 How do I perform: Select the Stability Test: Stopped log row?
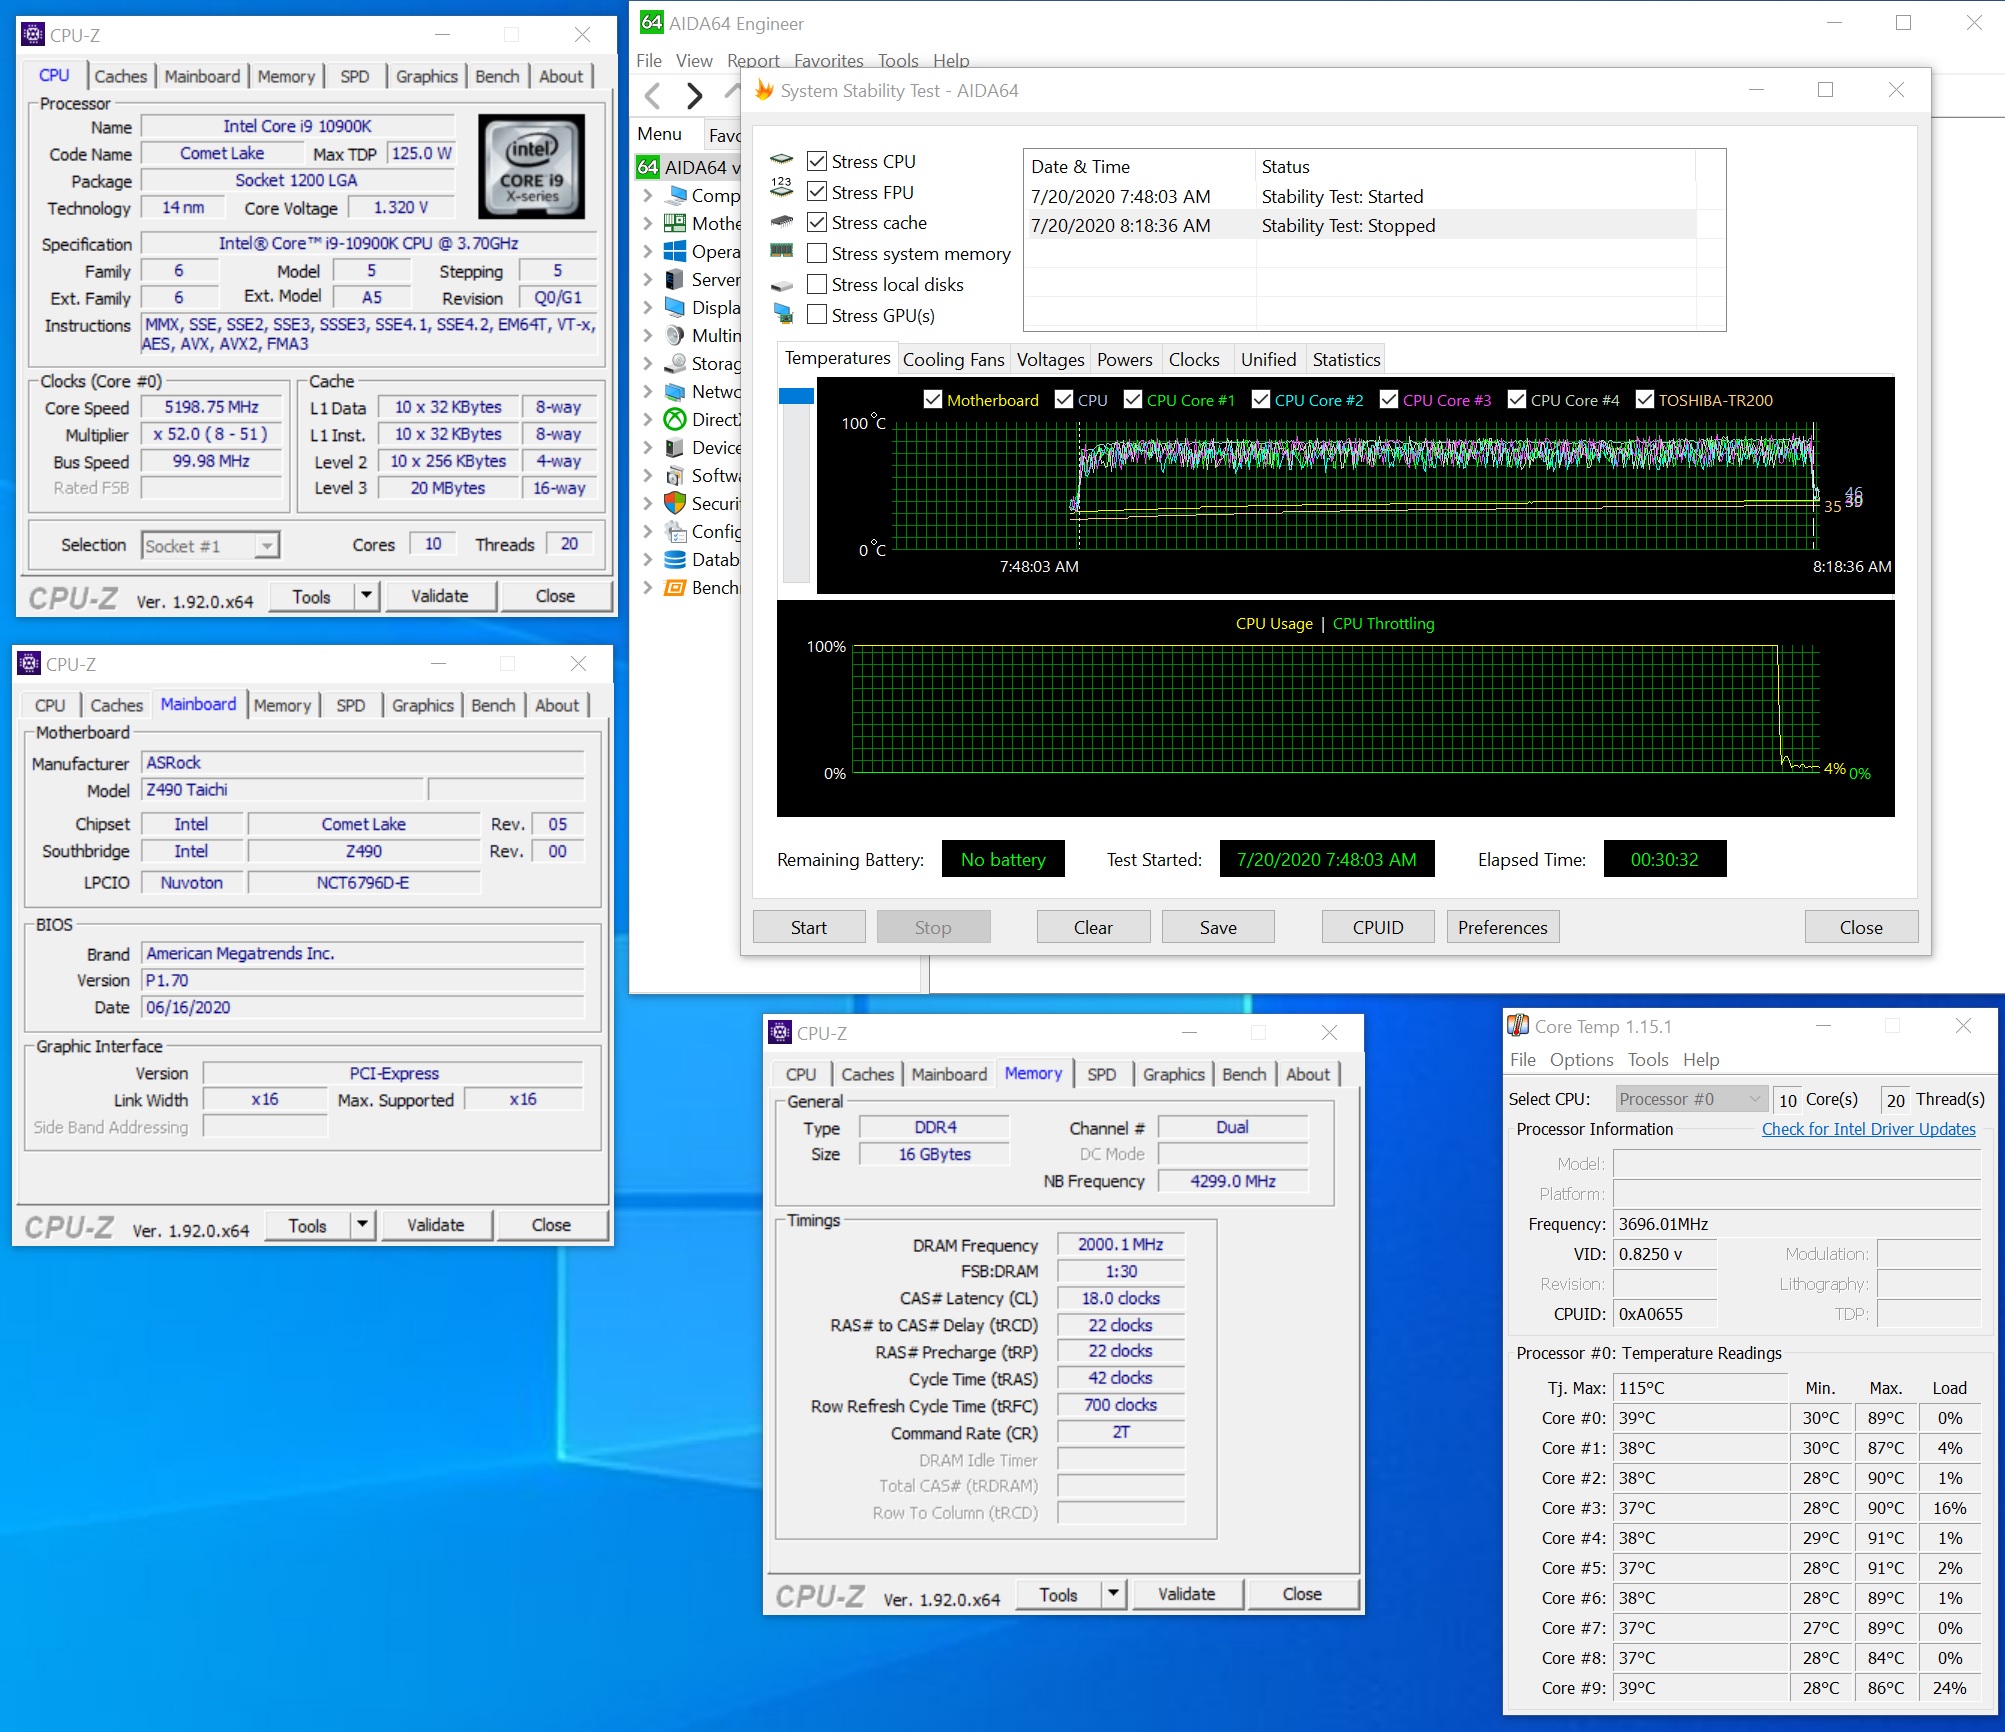point(1360,225)
